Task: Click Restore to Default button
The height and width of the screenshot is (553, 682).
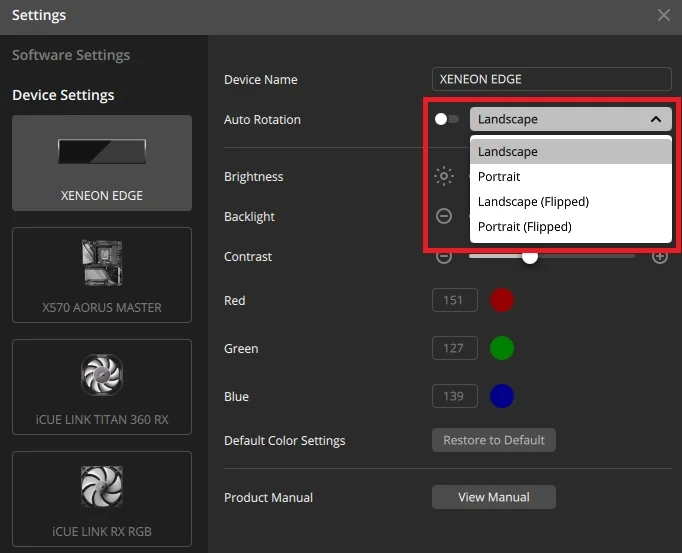Action: 494,440
